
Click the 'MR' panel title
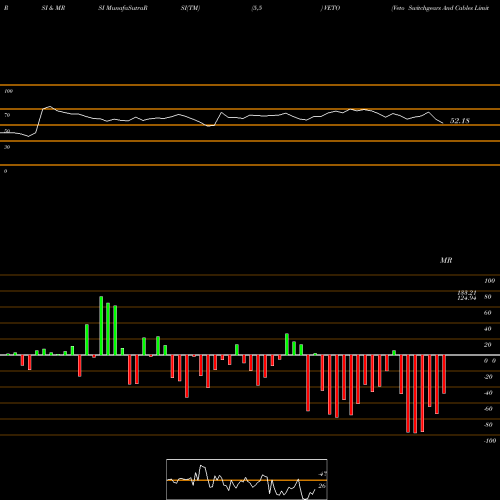pos(446,260)
